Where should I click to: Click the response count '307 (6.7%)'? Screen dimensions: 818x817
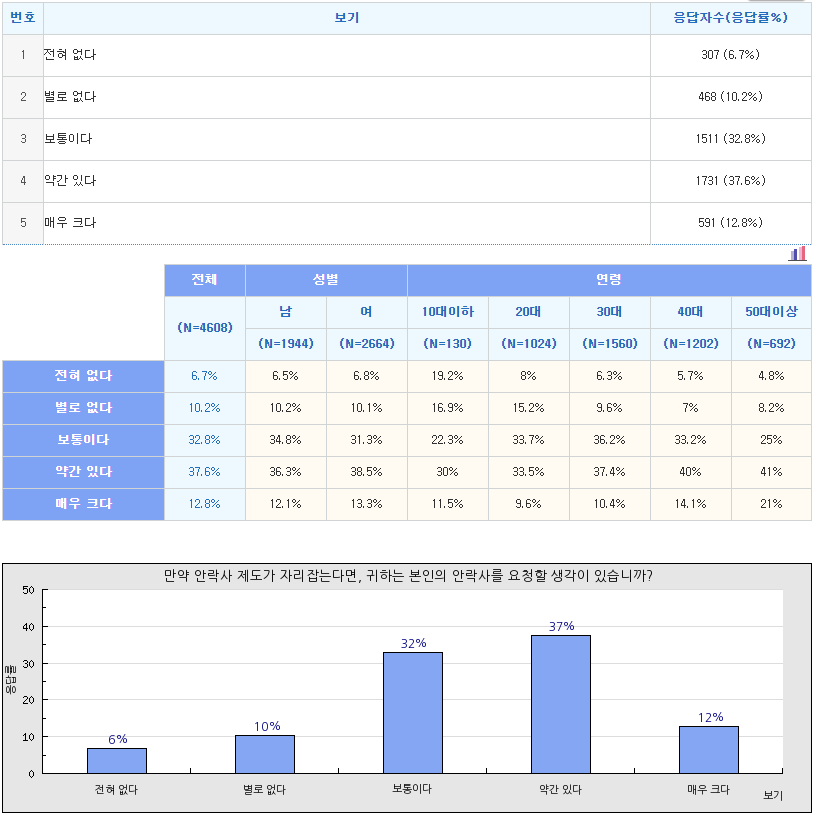[730, 55]
